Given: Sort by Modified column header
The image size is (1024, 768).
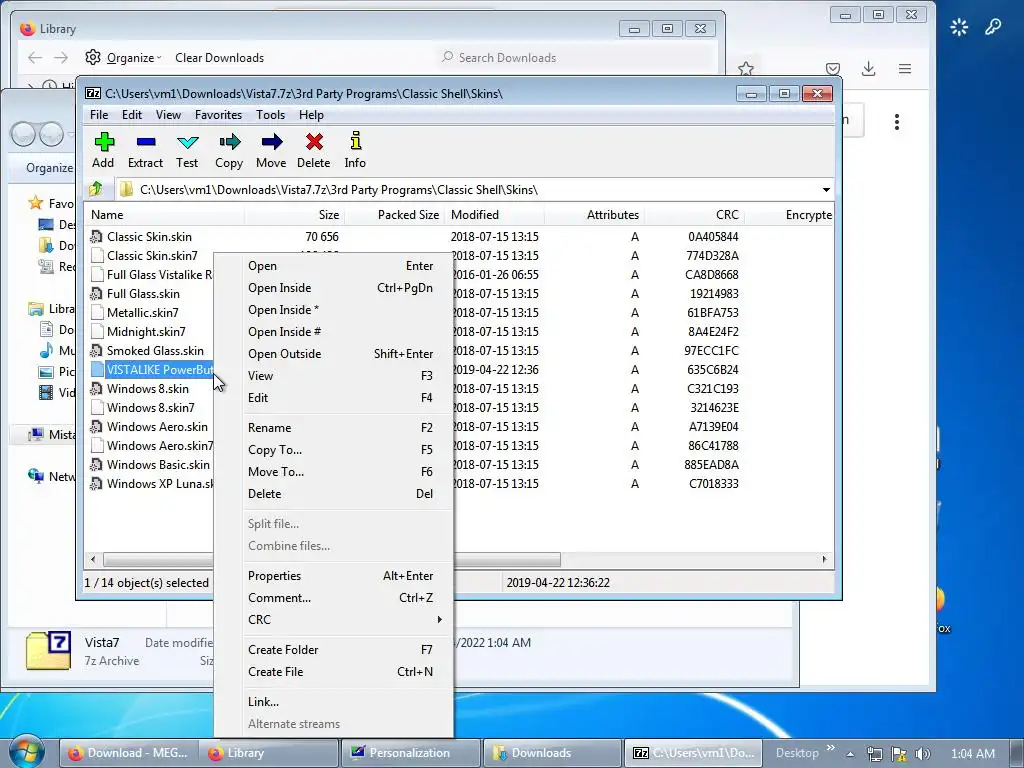Looking at the screenshot, I should coord(494,215).
